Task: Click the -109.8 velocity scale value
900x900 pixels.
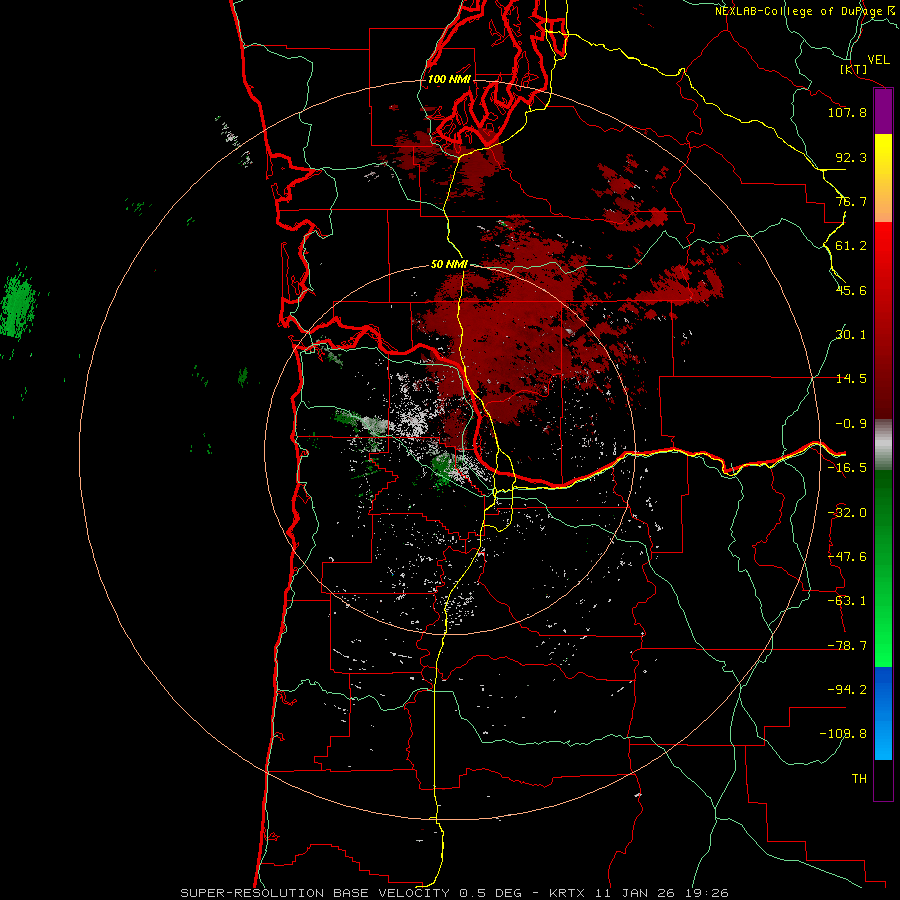Action: pyautogui.click(x=843, y=734)
